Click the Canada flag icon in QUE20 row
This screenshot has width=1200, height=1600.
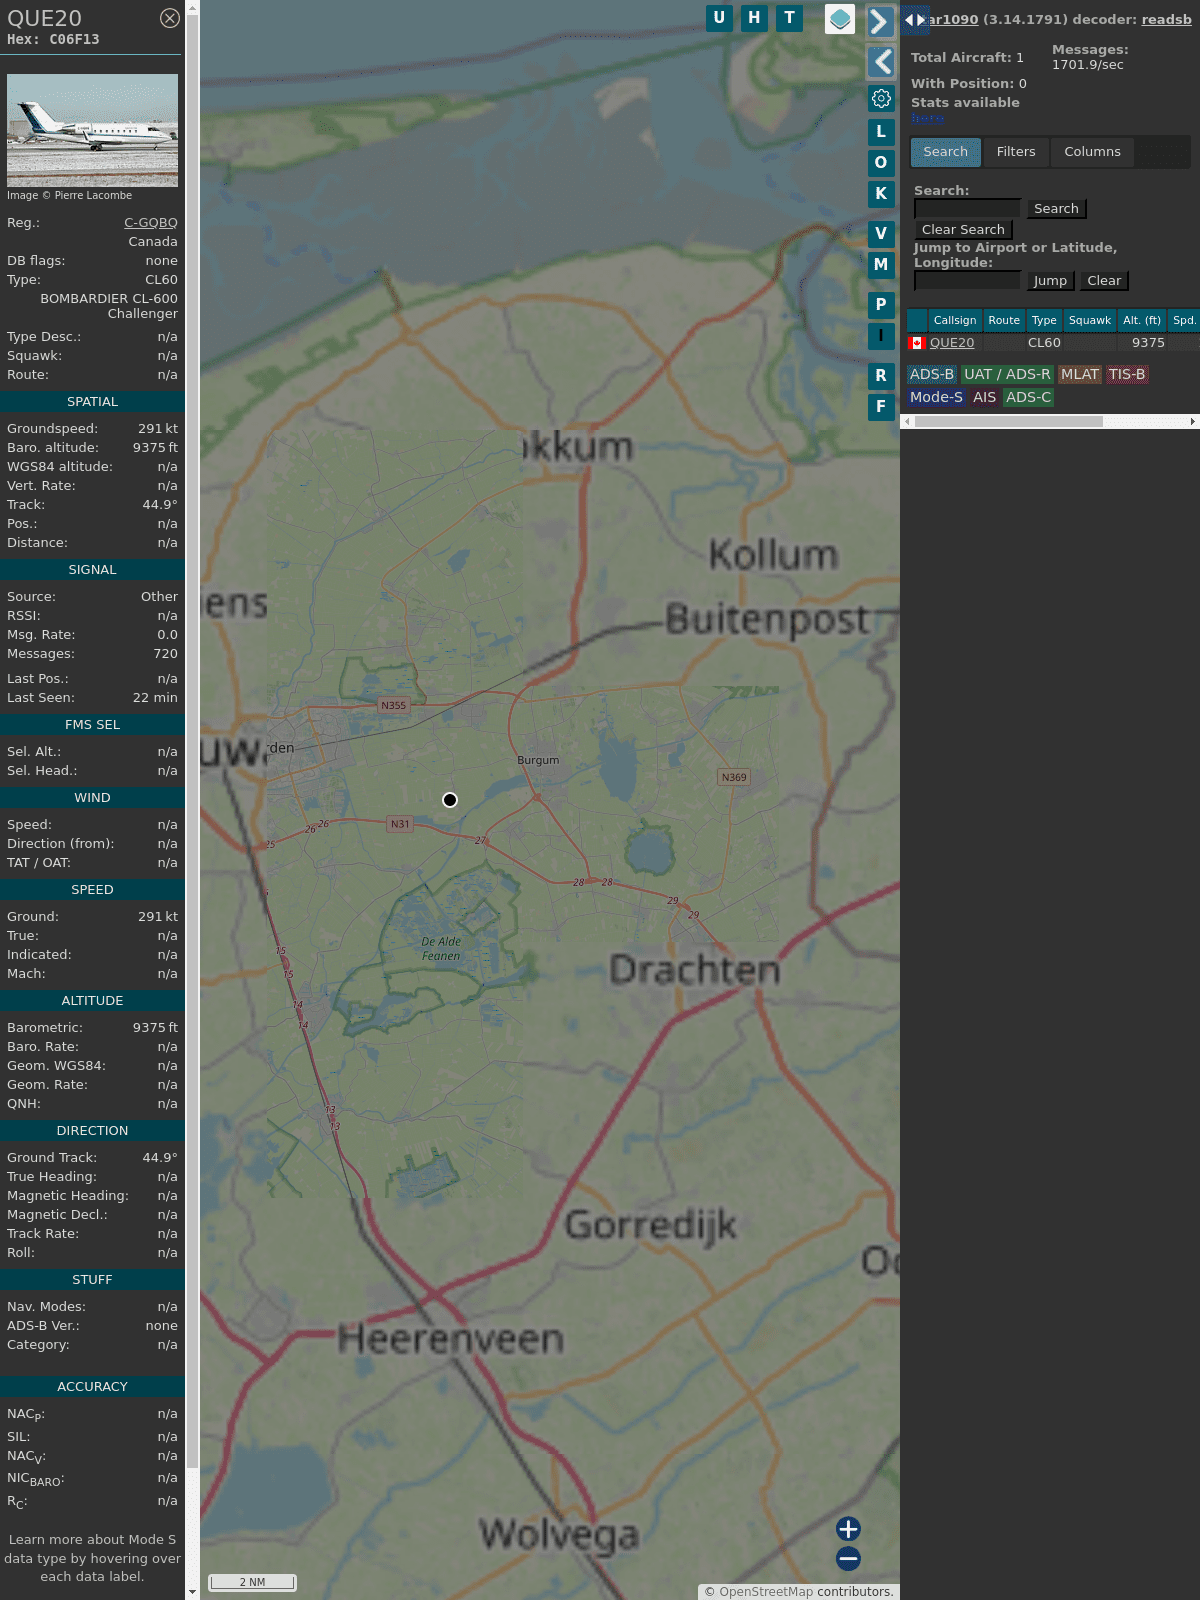(917, 343)
